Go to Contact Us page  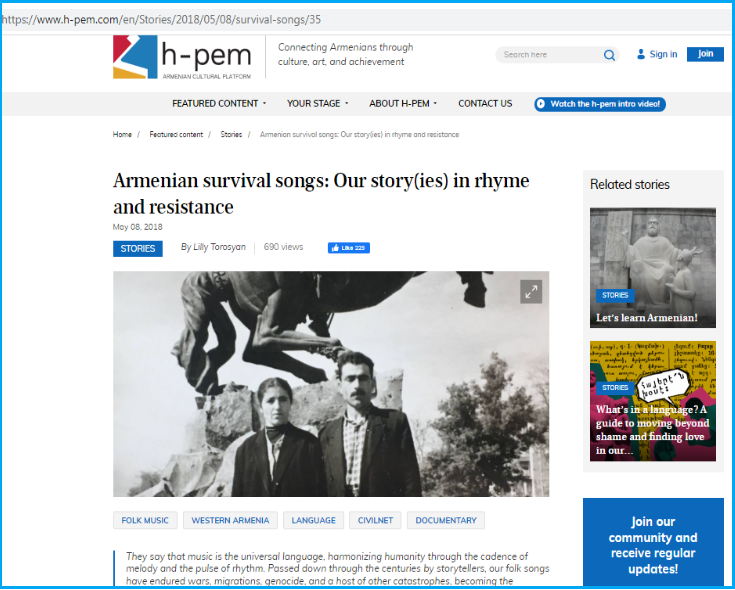point(485,104)
